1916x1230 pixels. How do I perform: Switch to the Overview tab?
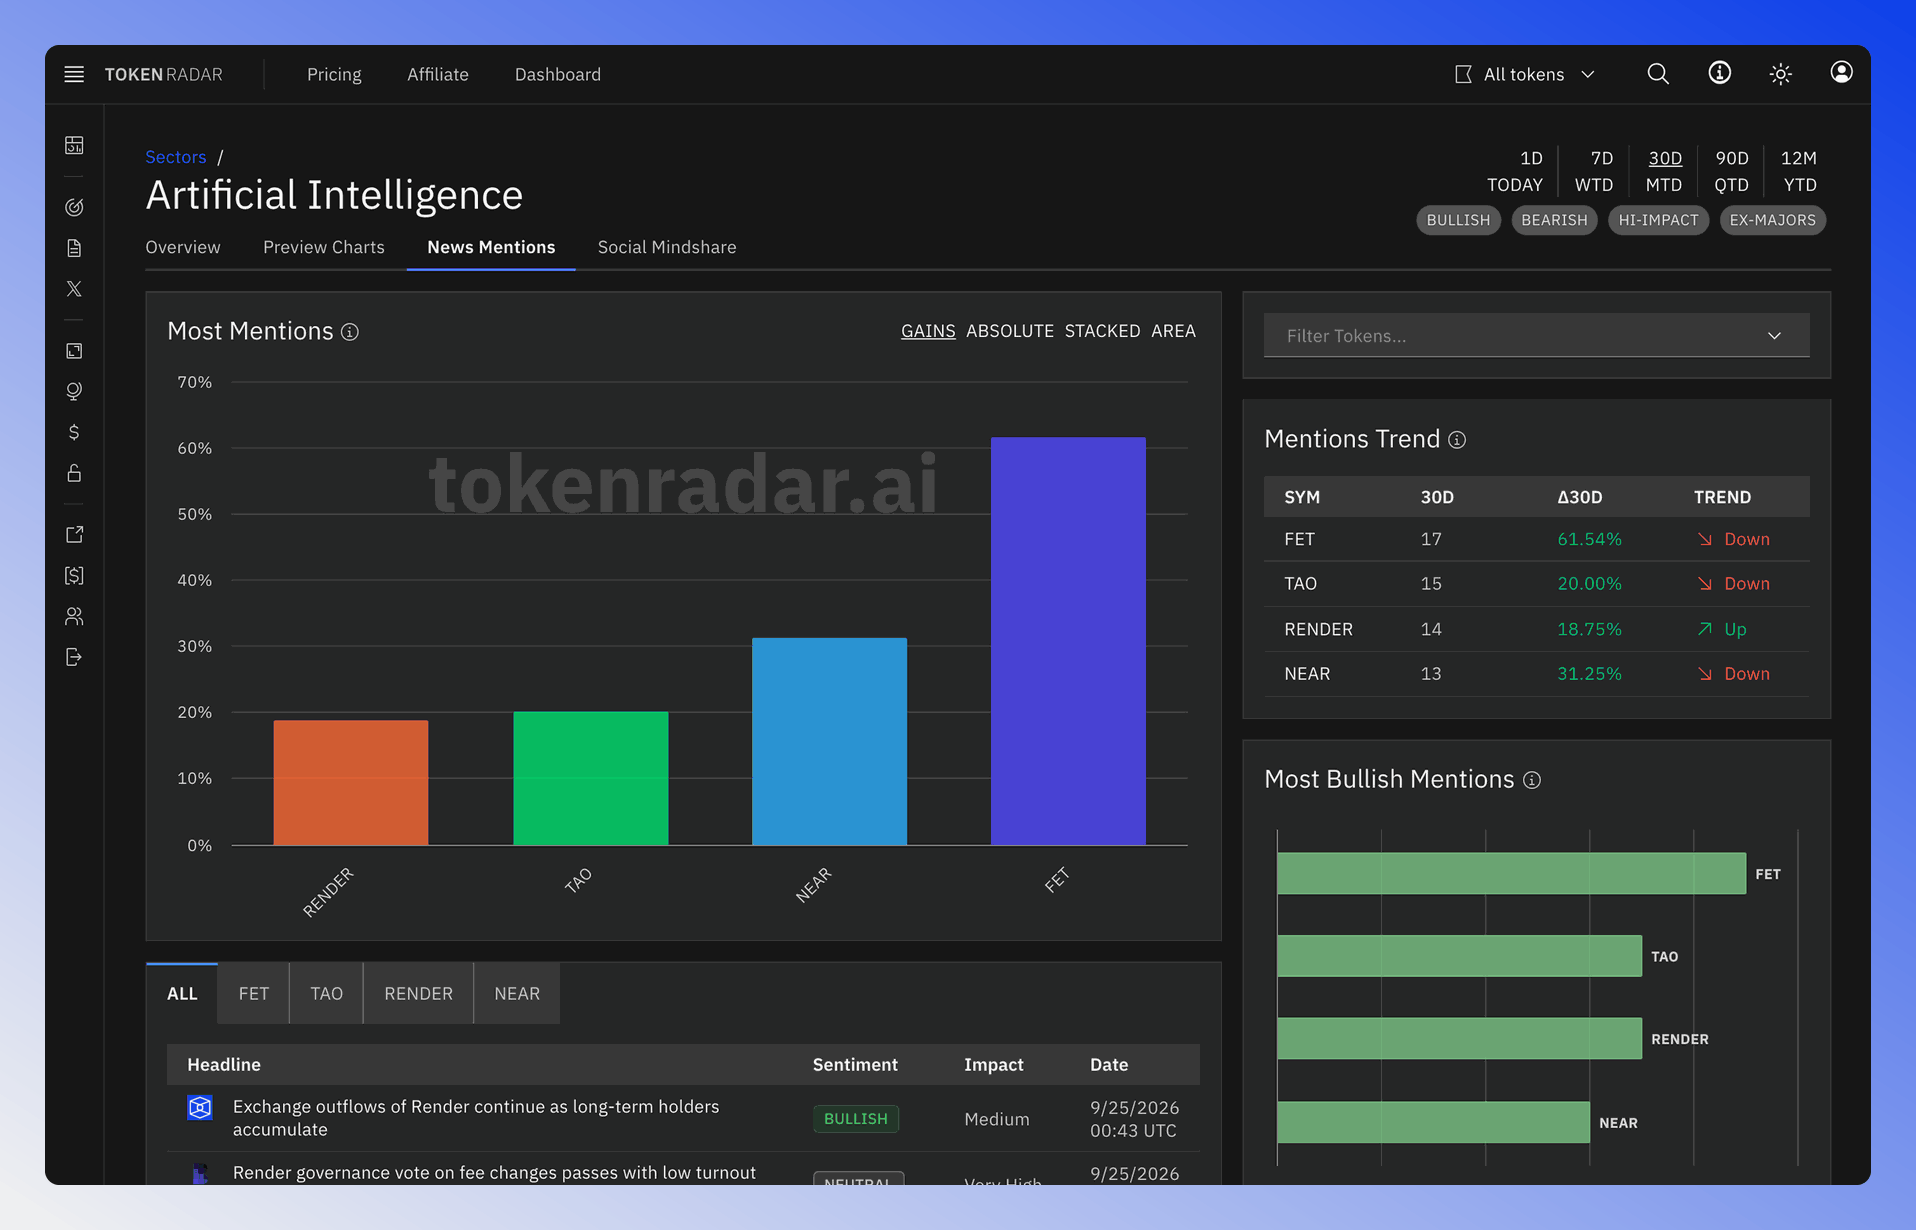(183, 247)
